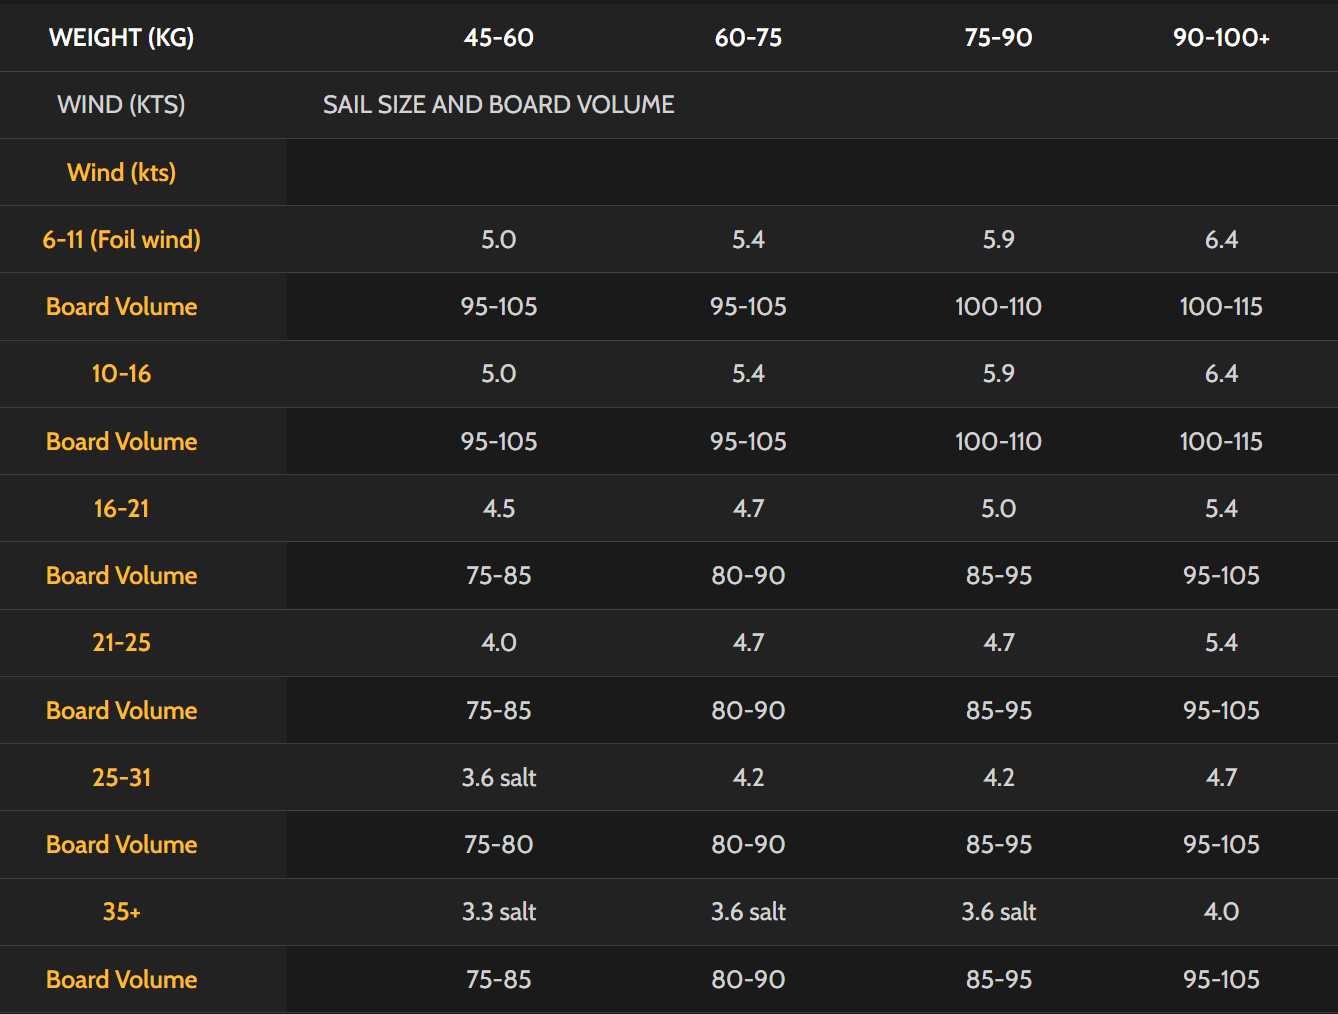This screenshot has height=1014, width=1338.
Task: Click the 10-16 wind range row label
Action: tap(121, 374)
